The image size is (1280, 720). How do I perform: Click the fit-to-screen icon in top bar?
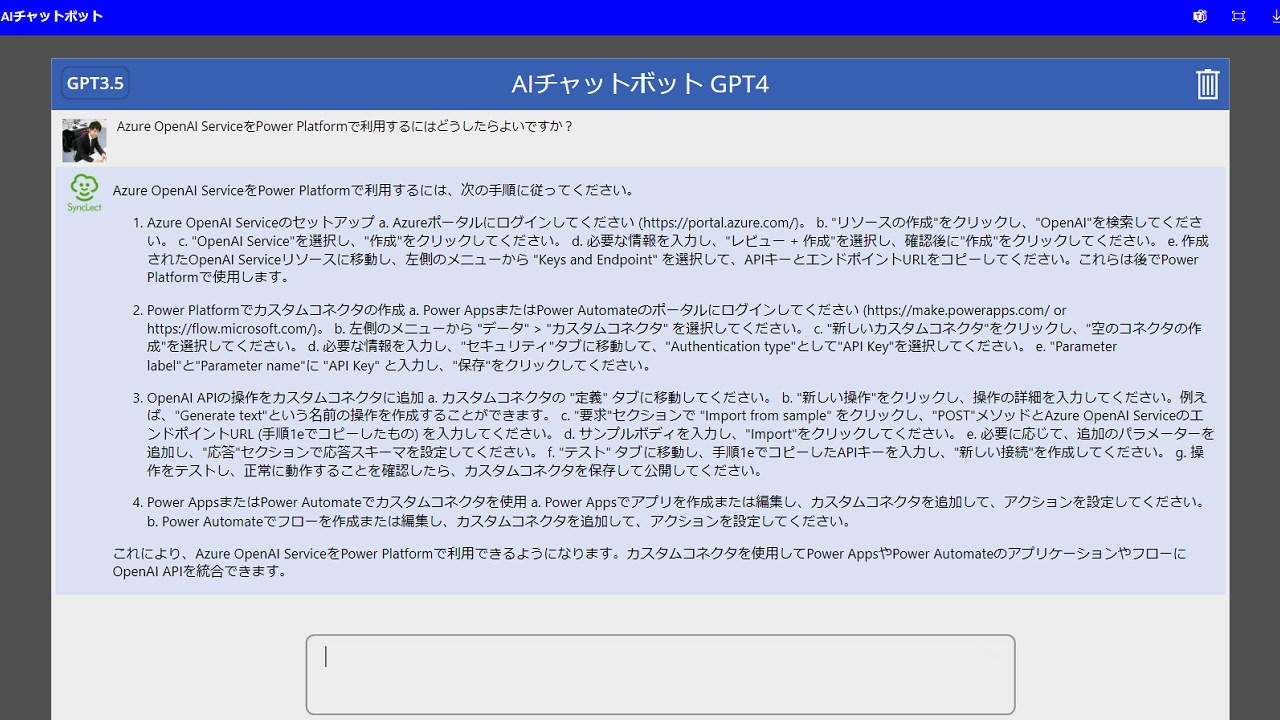point(1238,16)
